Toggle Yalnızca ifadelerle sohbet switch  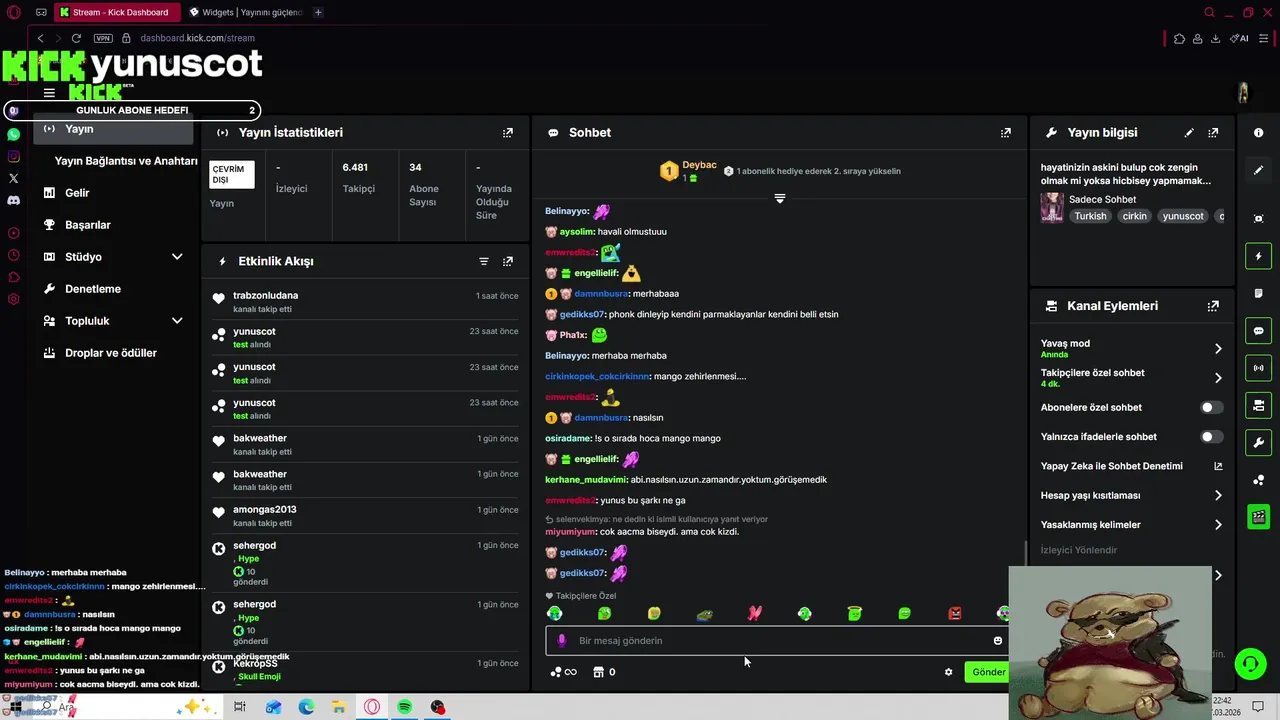click(x=1211, y=437)
